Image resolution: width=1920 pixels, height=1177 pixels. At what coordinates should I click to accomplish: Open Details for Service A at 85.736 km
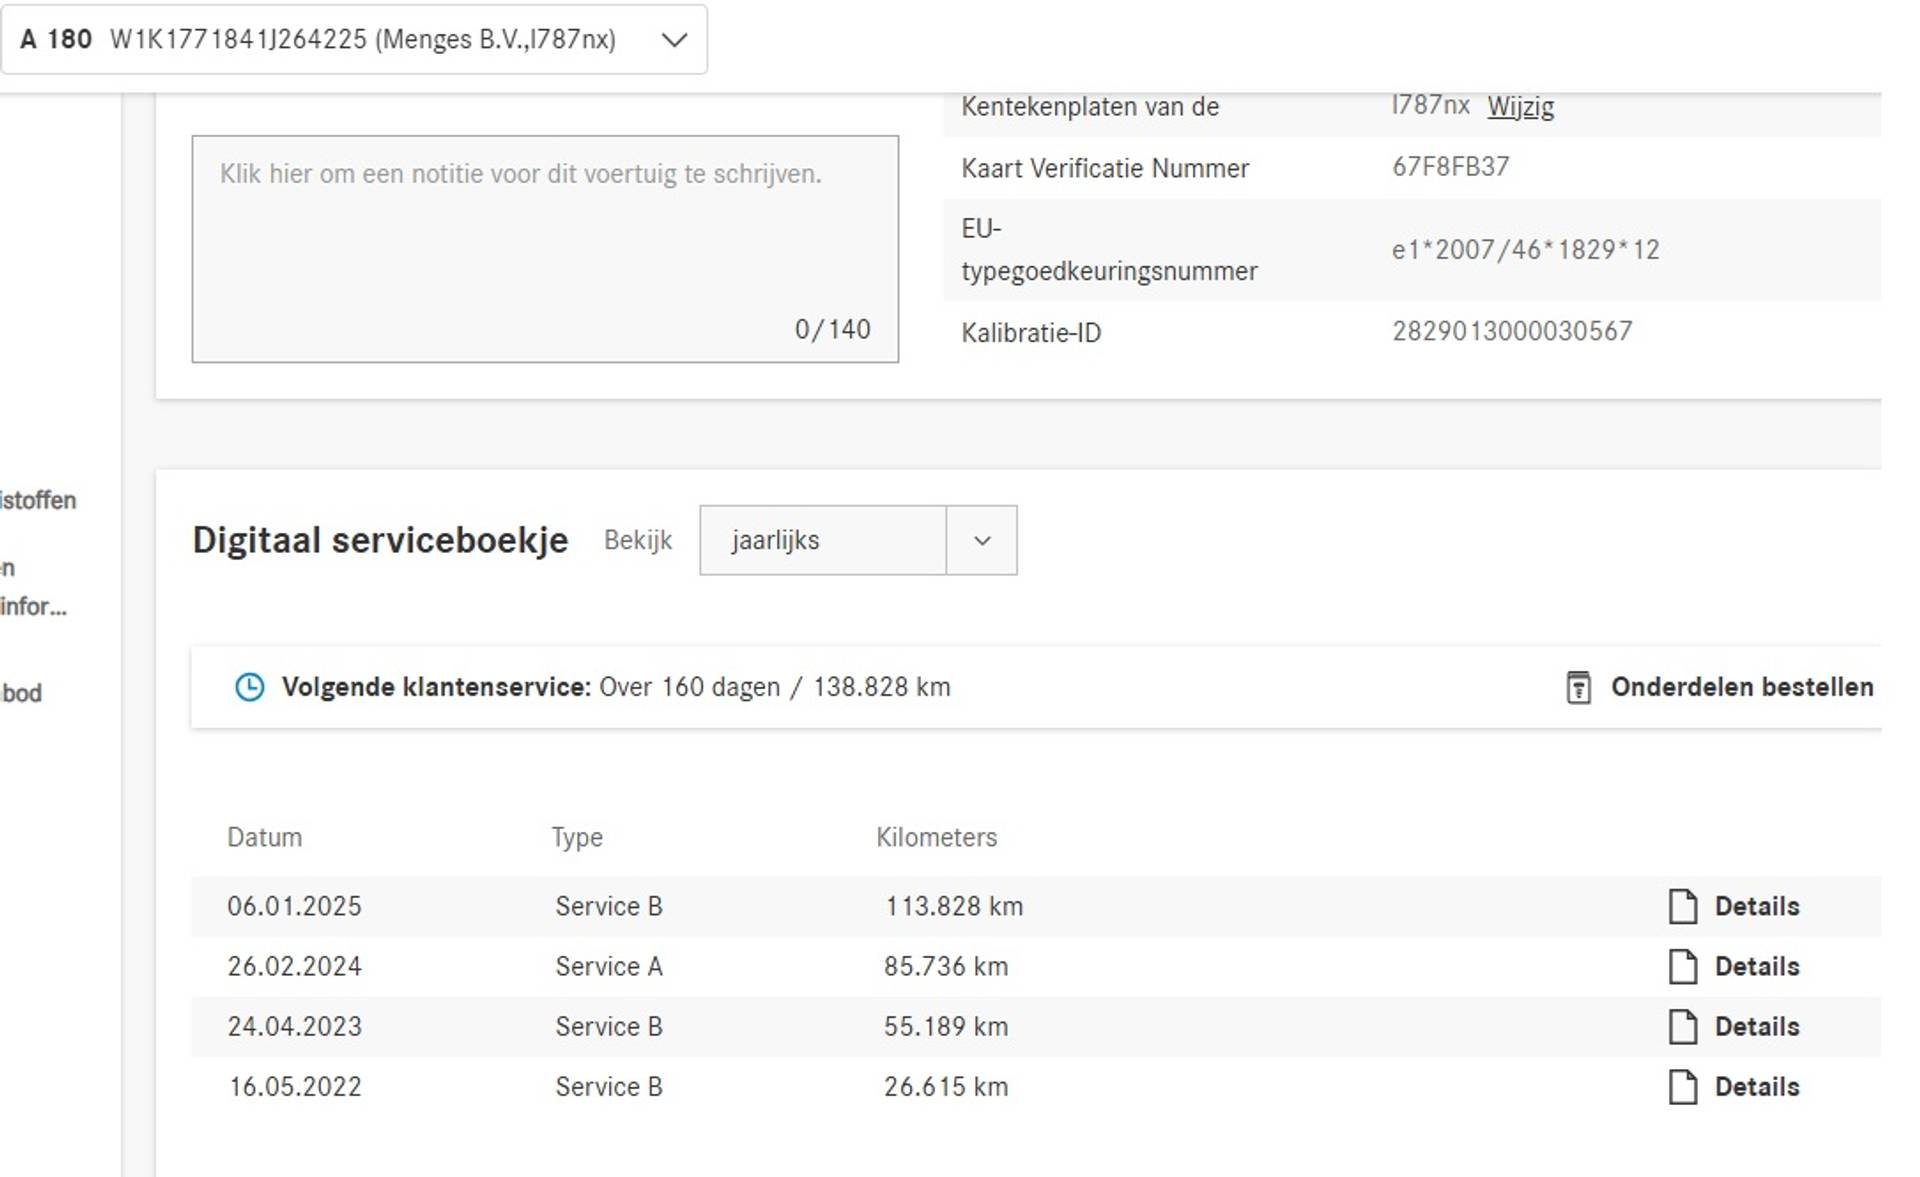1756,966
